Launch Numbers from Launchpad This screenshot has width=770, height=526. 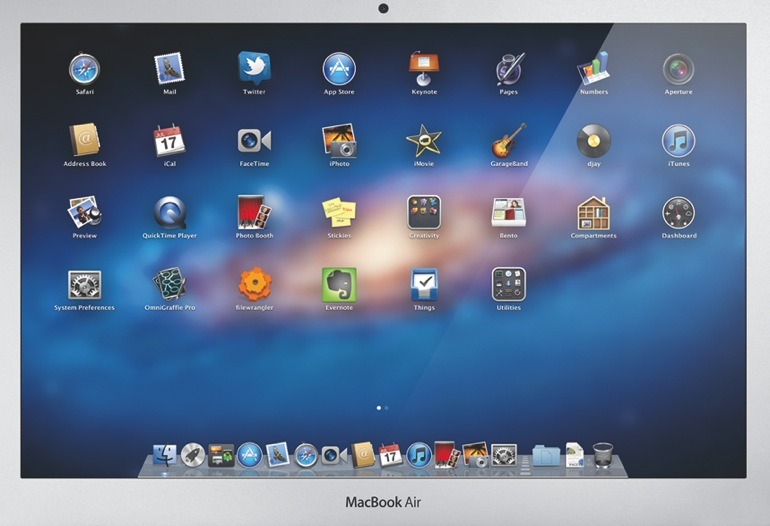click(594, 68)
